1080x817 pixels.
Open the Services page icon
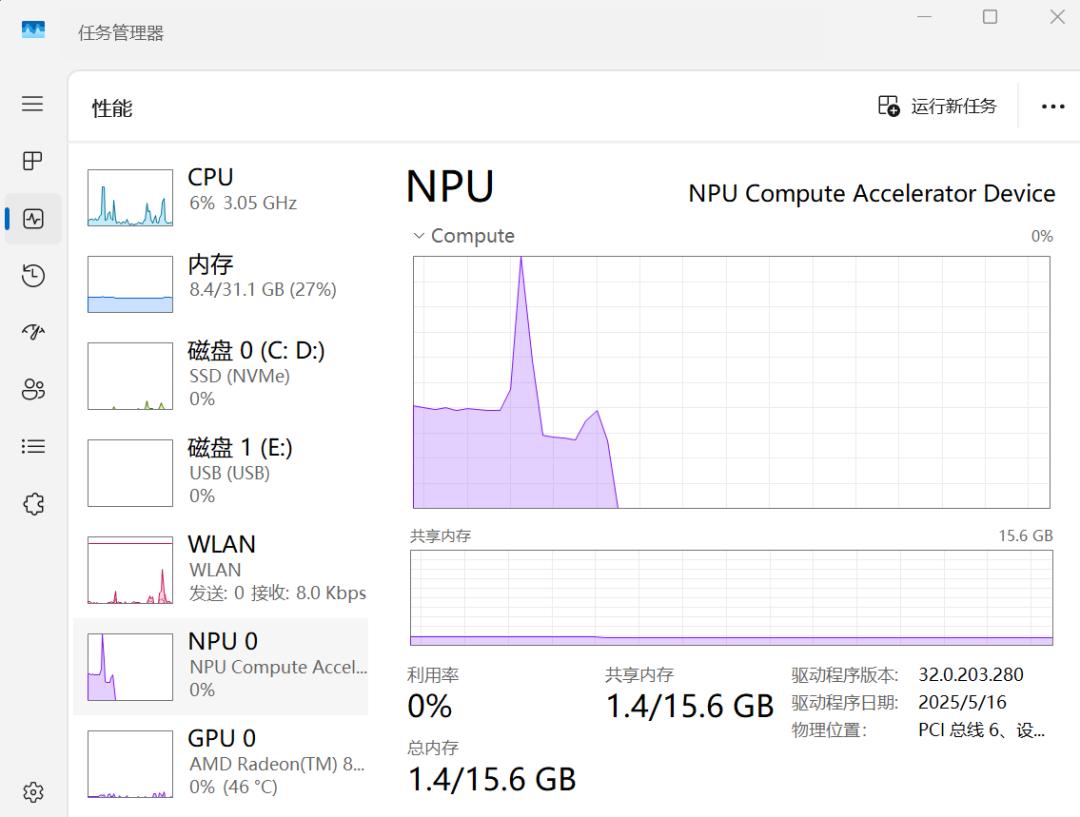tap(33, 504)
